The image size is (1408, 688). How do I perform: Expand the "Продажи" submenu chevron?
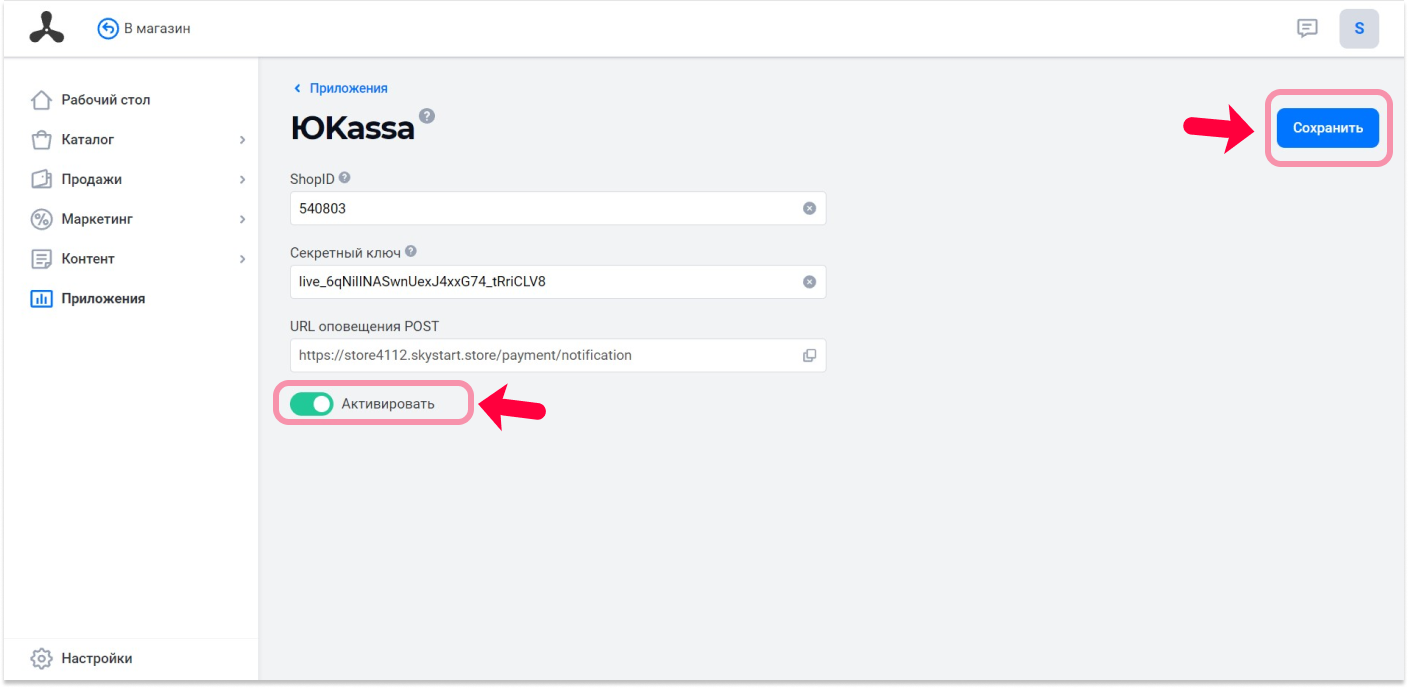tap(242, 179)
